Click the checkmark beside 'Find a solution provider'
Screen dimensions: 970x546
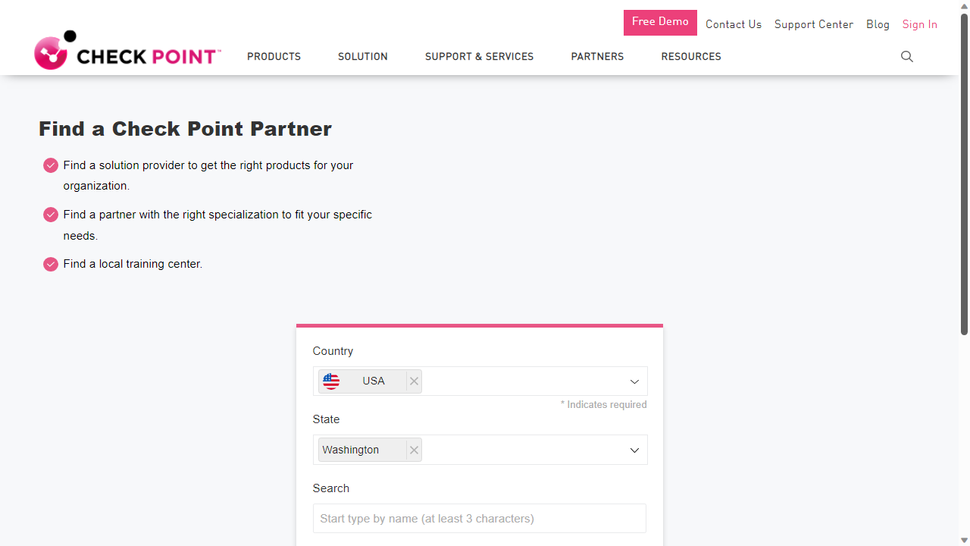pos(51,165)
